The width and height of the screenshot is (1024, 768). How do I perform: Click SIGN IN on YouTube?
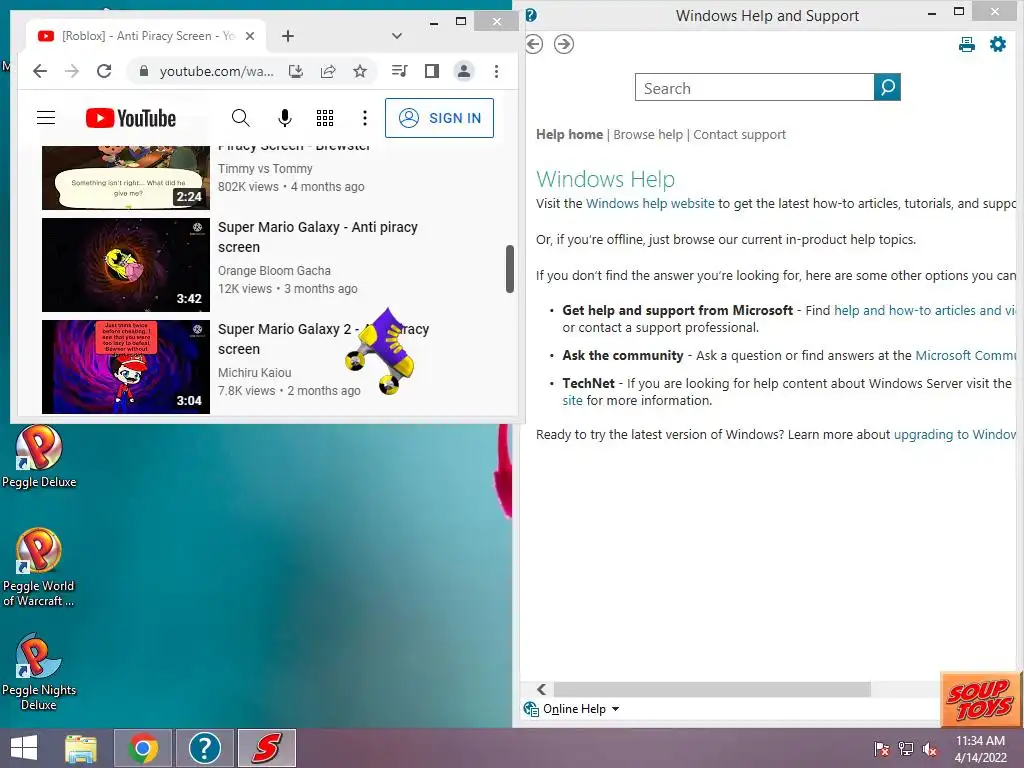tap(440, 118)
